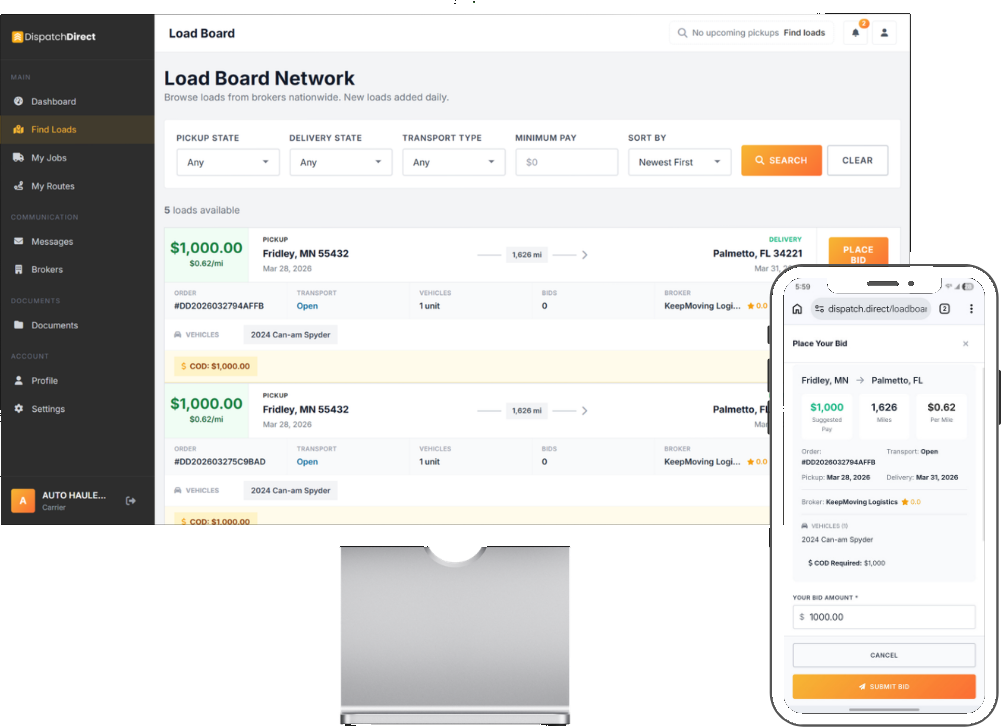Click the second load's Open transport link
Screen dimensions: 1001x727
(x=307, y=461)
